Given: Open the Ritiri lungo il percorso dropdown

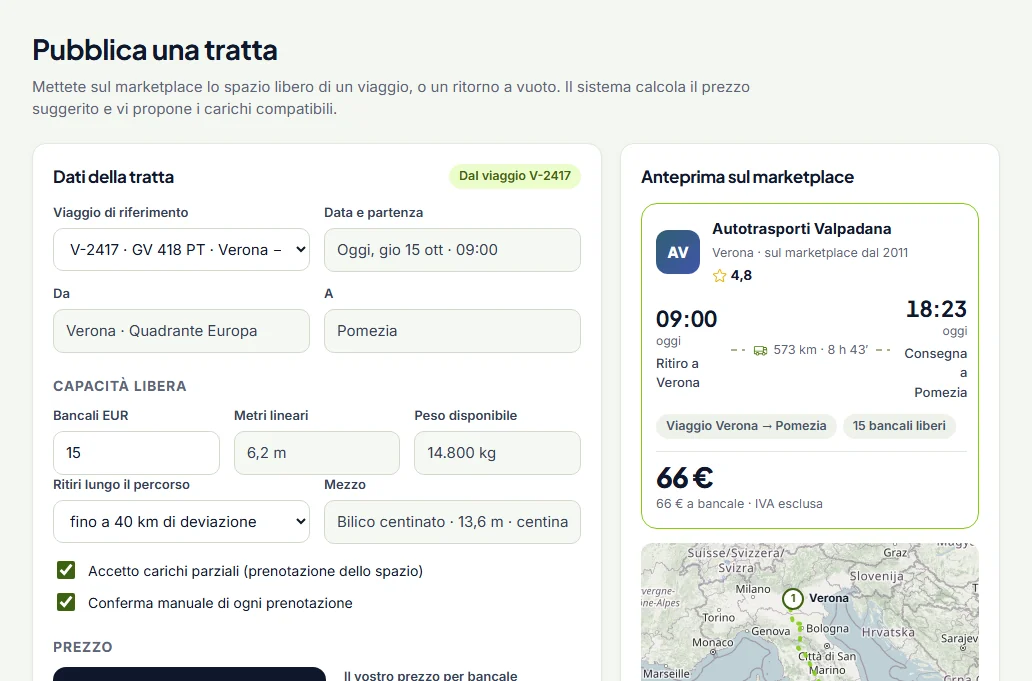Looking at the screenshot, I should pyautogui.click(x=181, y=521).
